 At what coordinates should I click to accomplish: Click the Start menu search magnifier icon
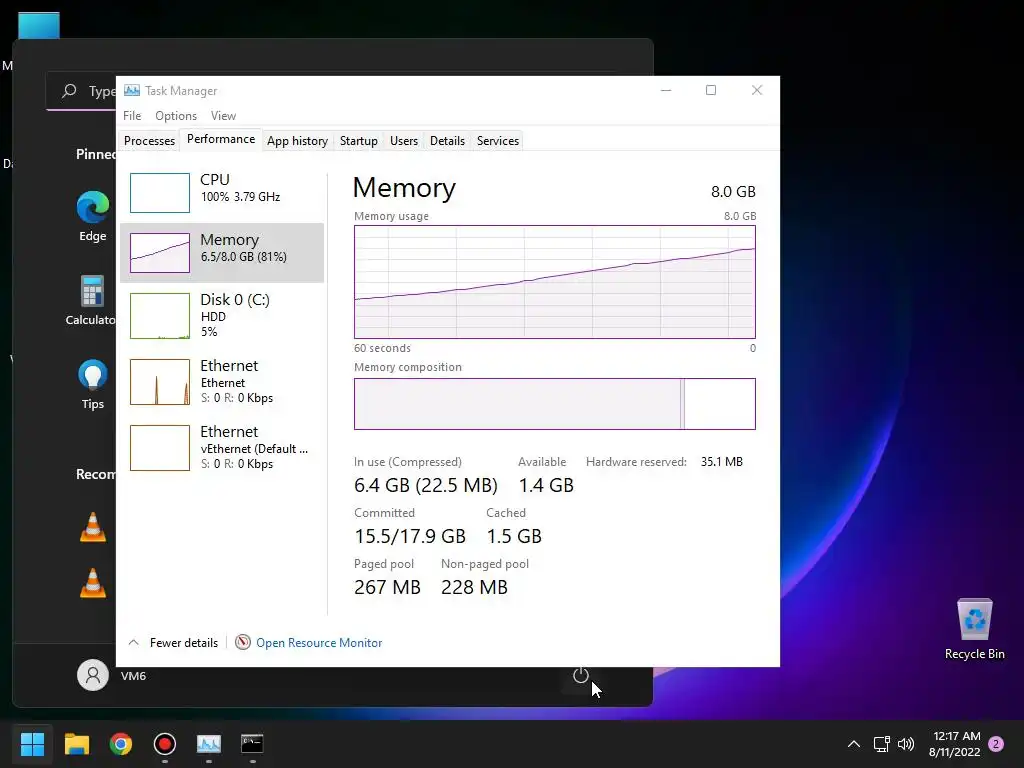pos(69,91)
